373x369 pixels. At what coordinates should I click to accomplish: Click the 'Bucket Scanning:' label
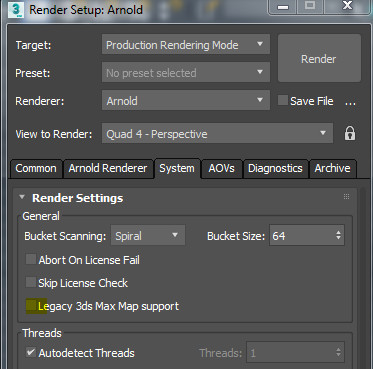click(x=65, y=236)
